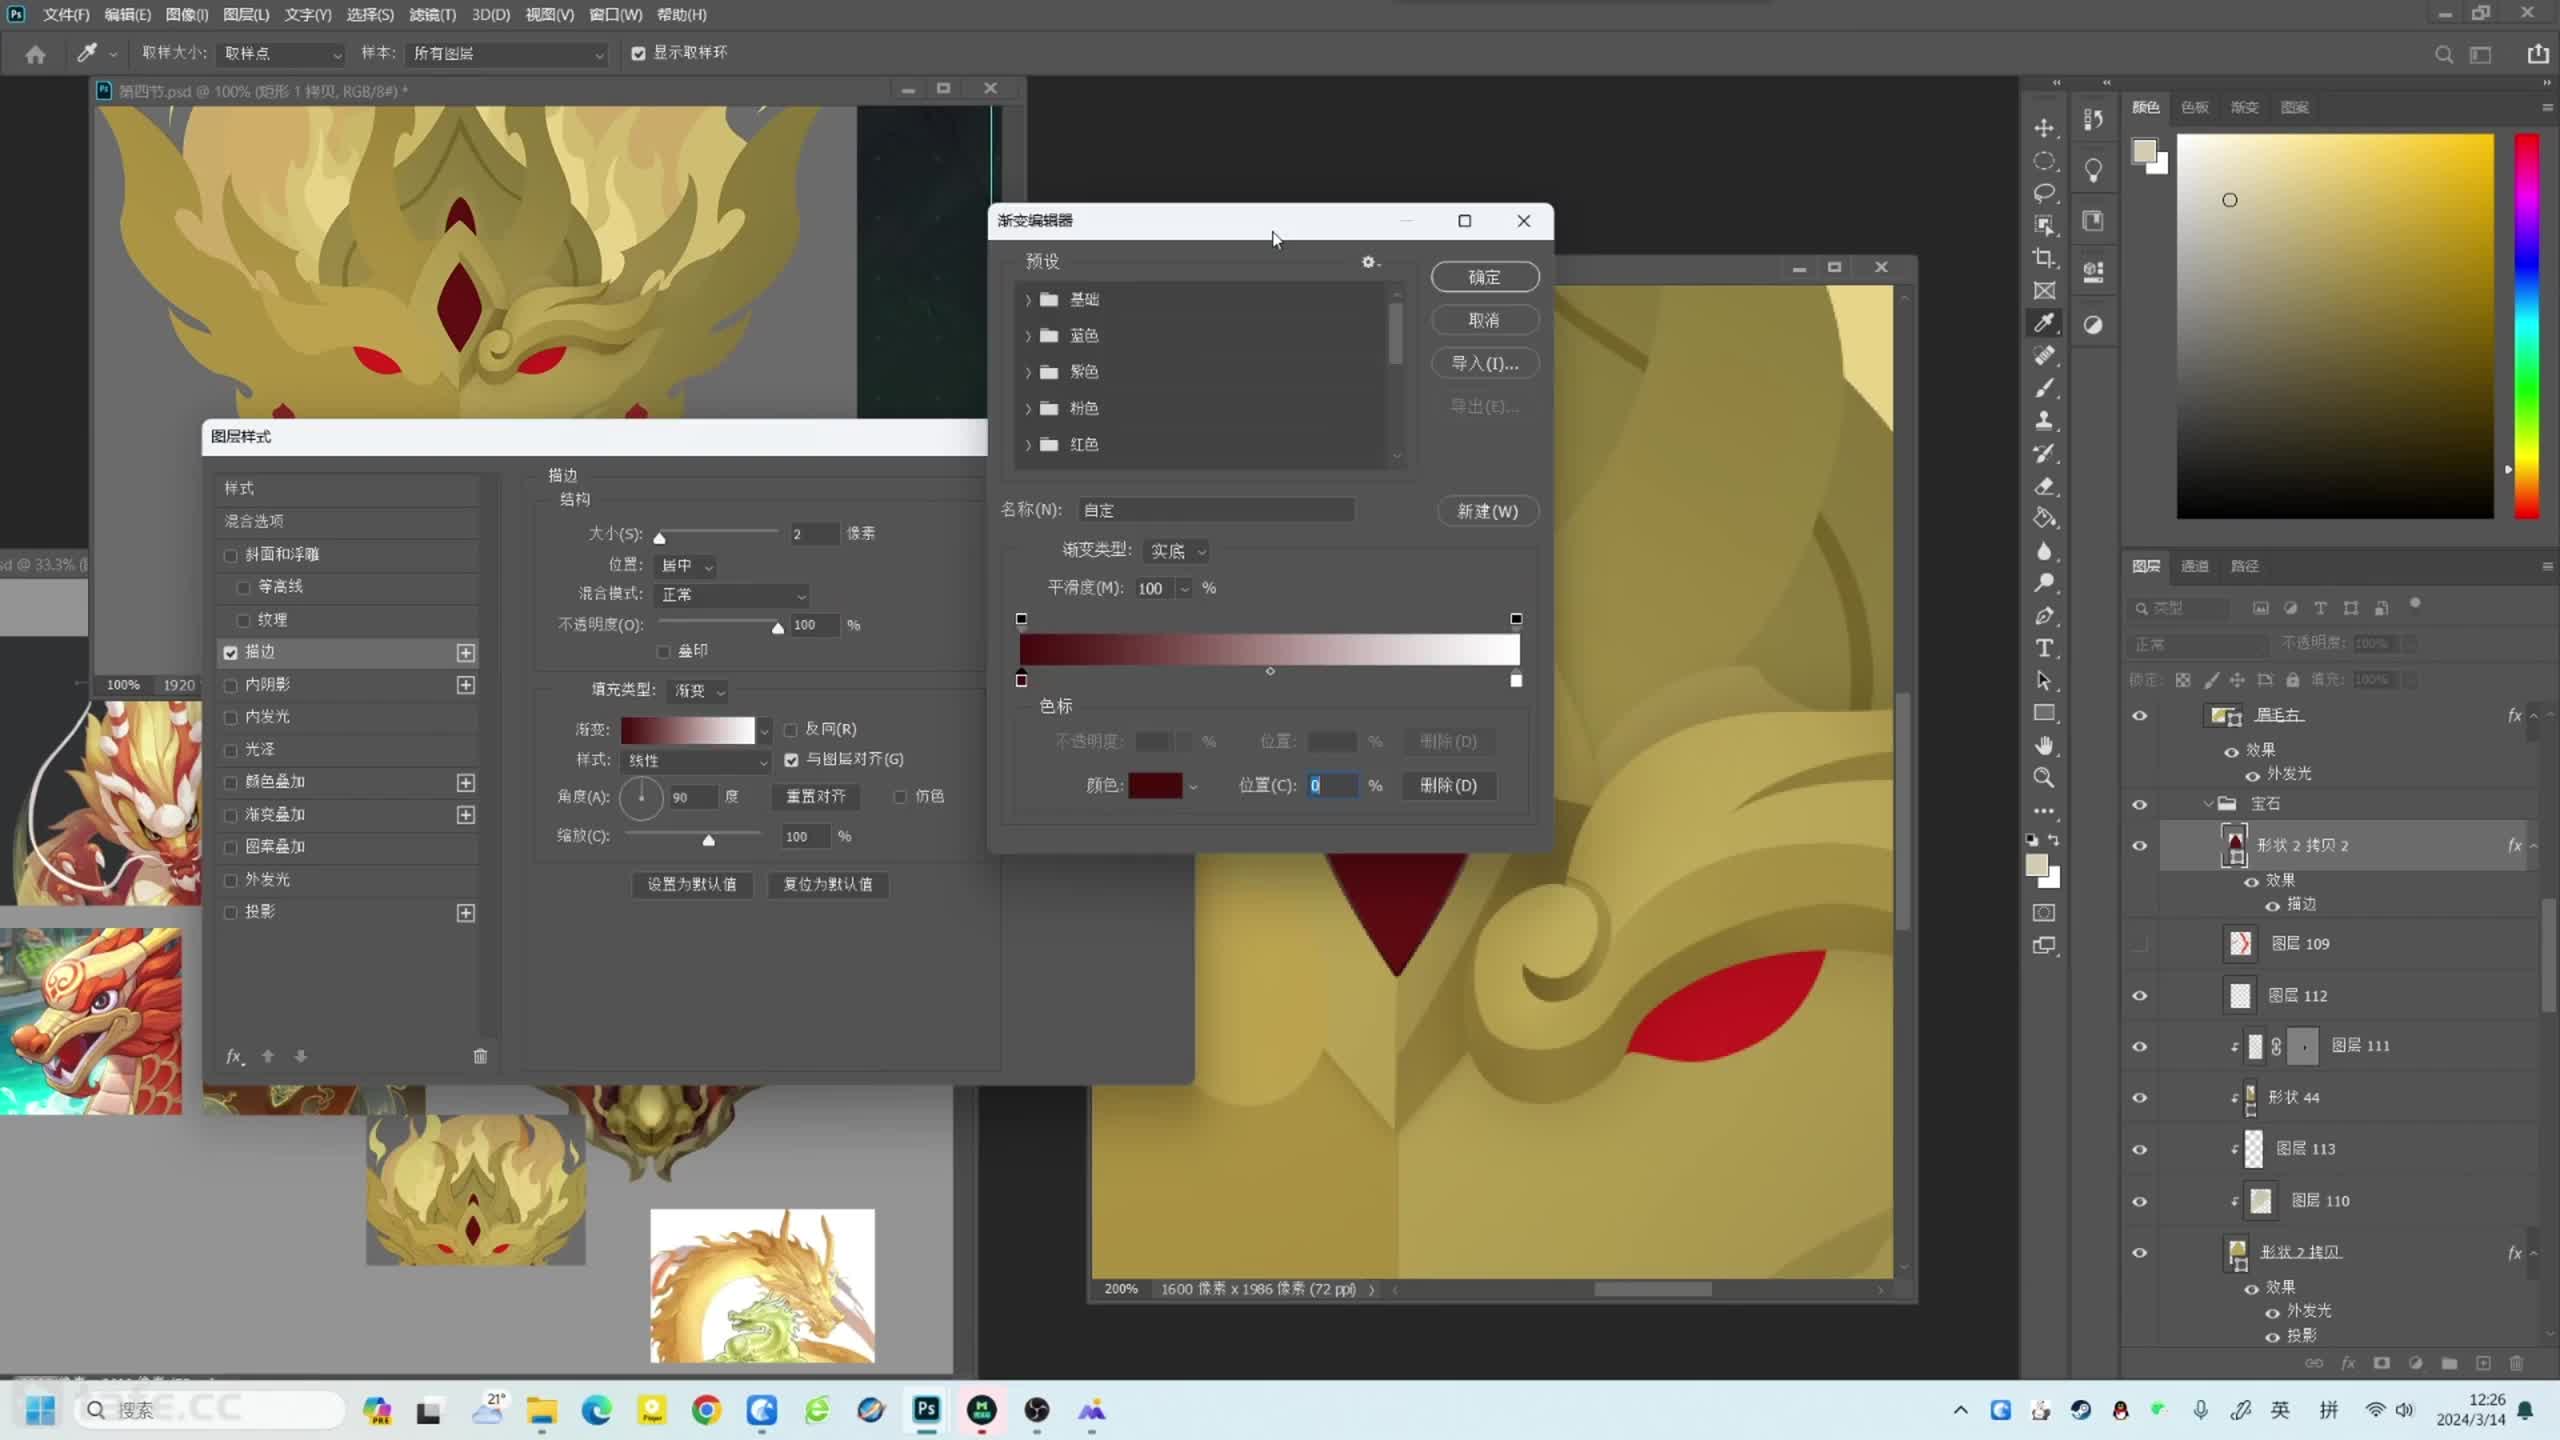2560x1440 pixels.
Task: Click the Frame tool icon
Action: tap(2044, 291)
